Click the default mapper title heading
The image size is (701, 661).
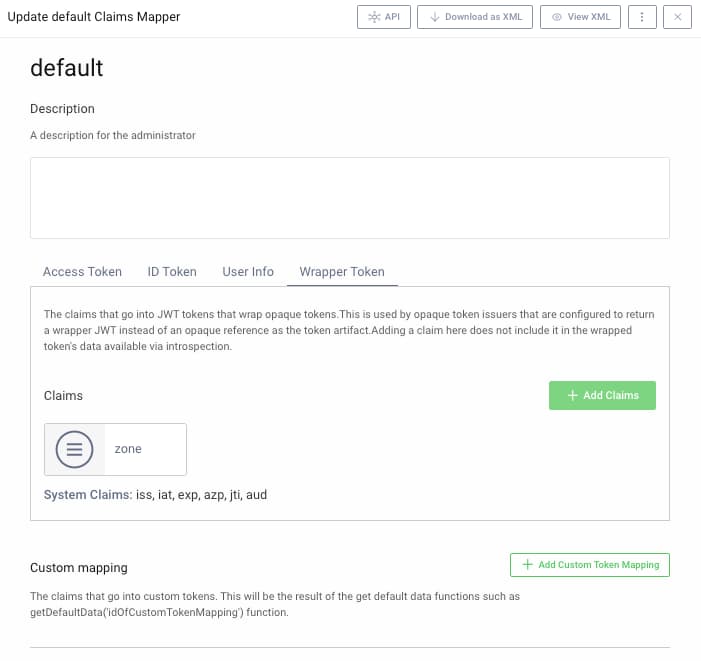(x=67, y=68)
